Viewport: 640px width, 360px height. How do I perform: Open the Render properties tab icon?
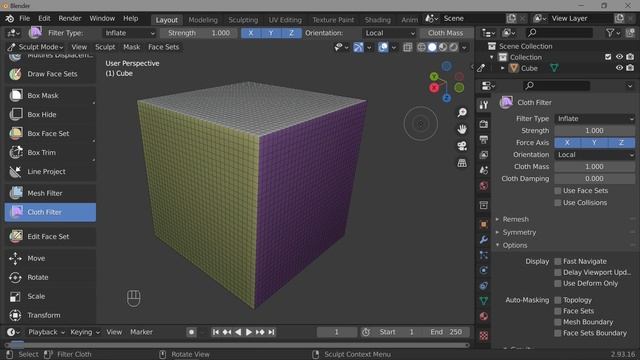[x=484, y=124]
